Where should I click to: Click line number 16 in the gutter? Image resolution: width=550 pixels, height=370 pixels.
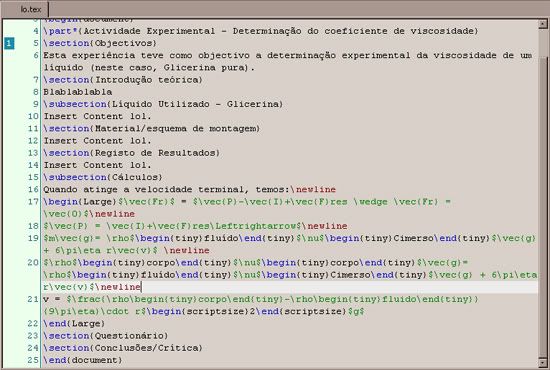pos(33,190)
